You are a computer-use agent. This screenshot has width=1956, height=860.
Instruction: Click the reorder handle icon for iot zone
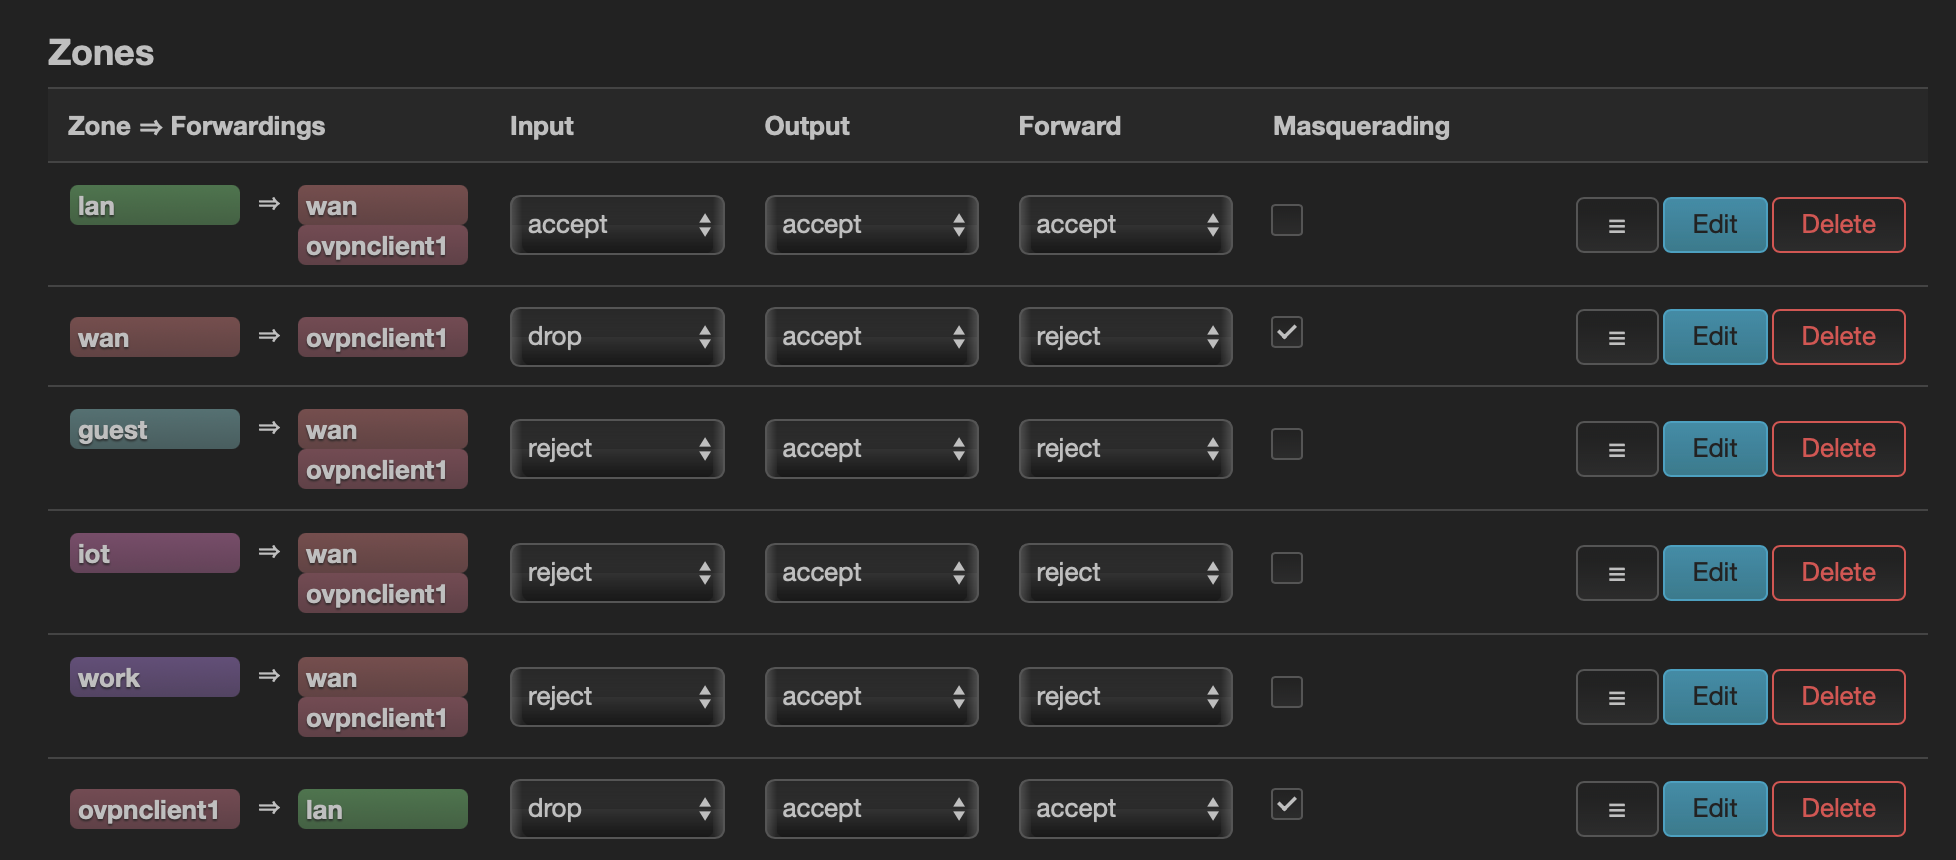tap(1616, 573)
